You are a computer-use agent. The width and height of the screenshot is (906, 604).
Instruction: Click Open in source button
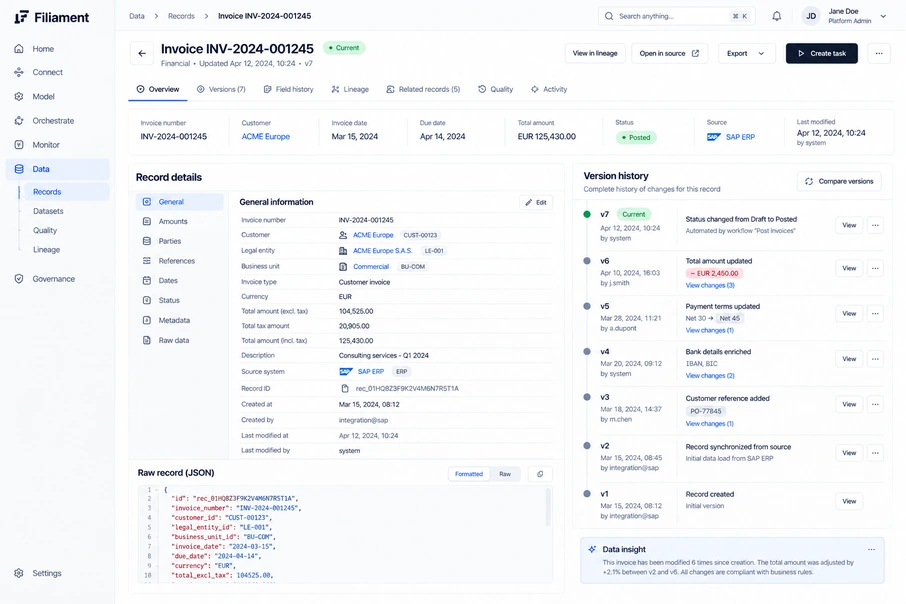click(x=669, y=53)
